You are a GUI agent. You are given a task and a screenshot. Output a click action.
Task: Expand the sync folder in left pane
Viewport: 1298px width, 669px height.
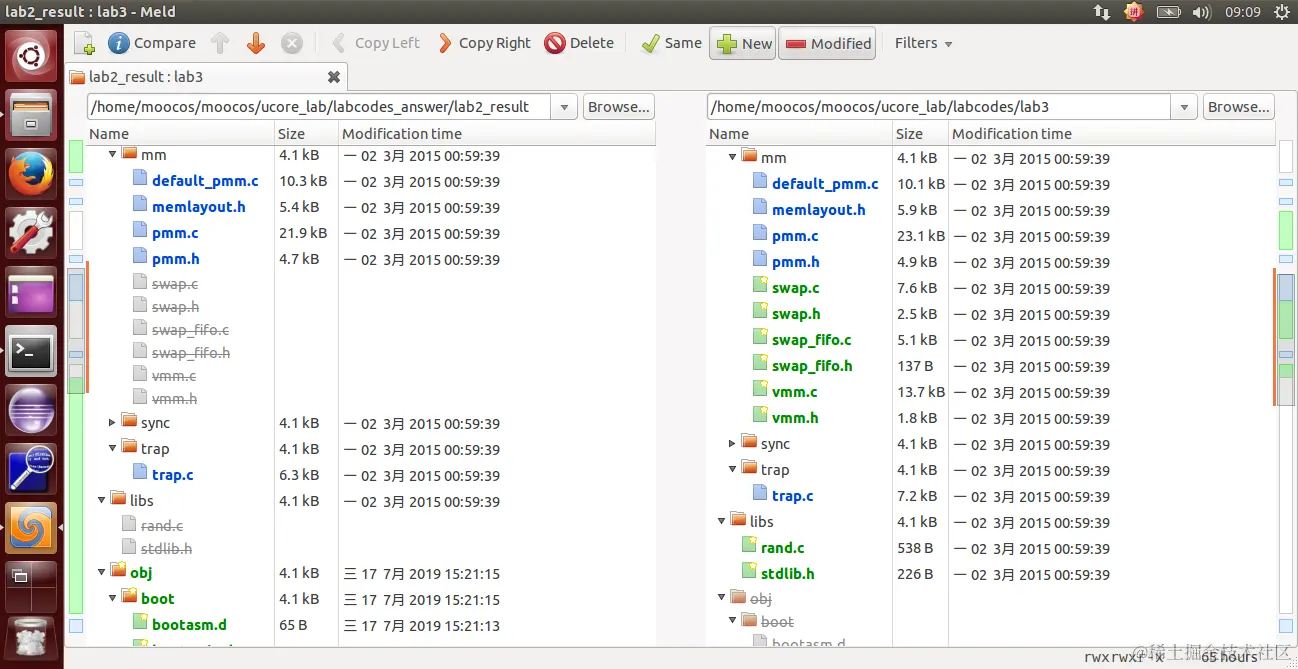click(x=113, y=423)
